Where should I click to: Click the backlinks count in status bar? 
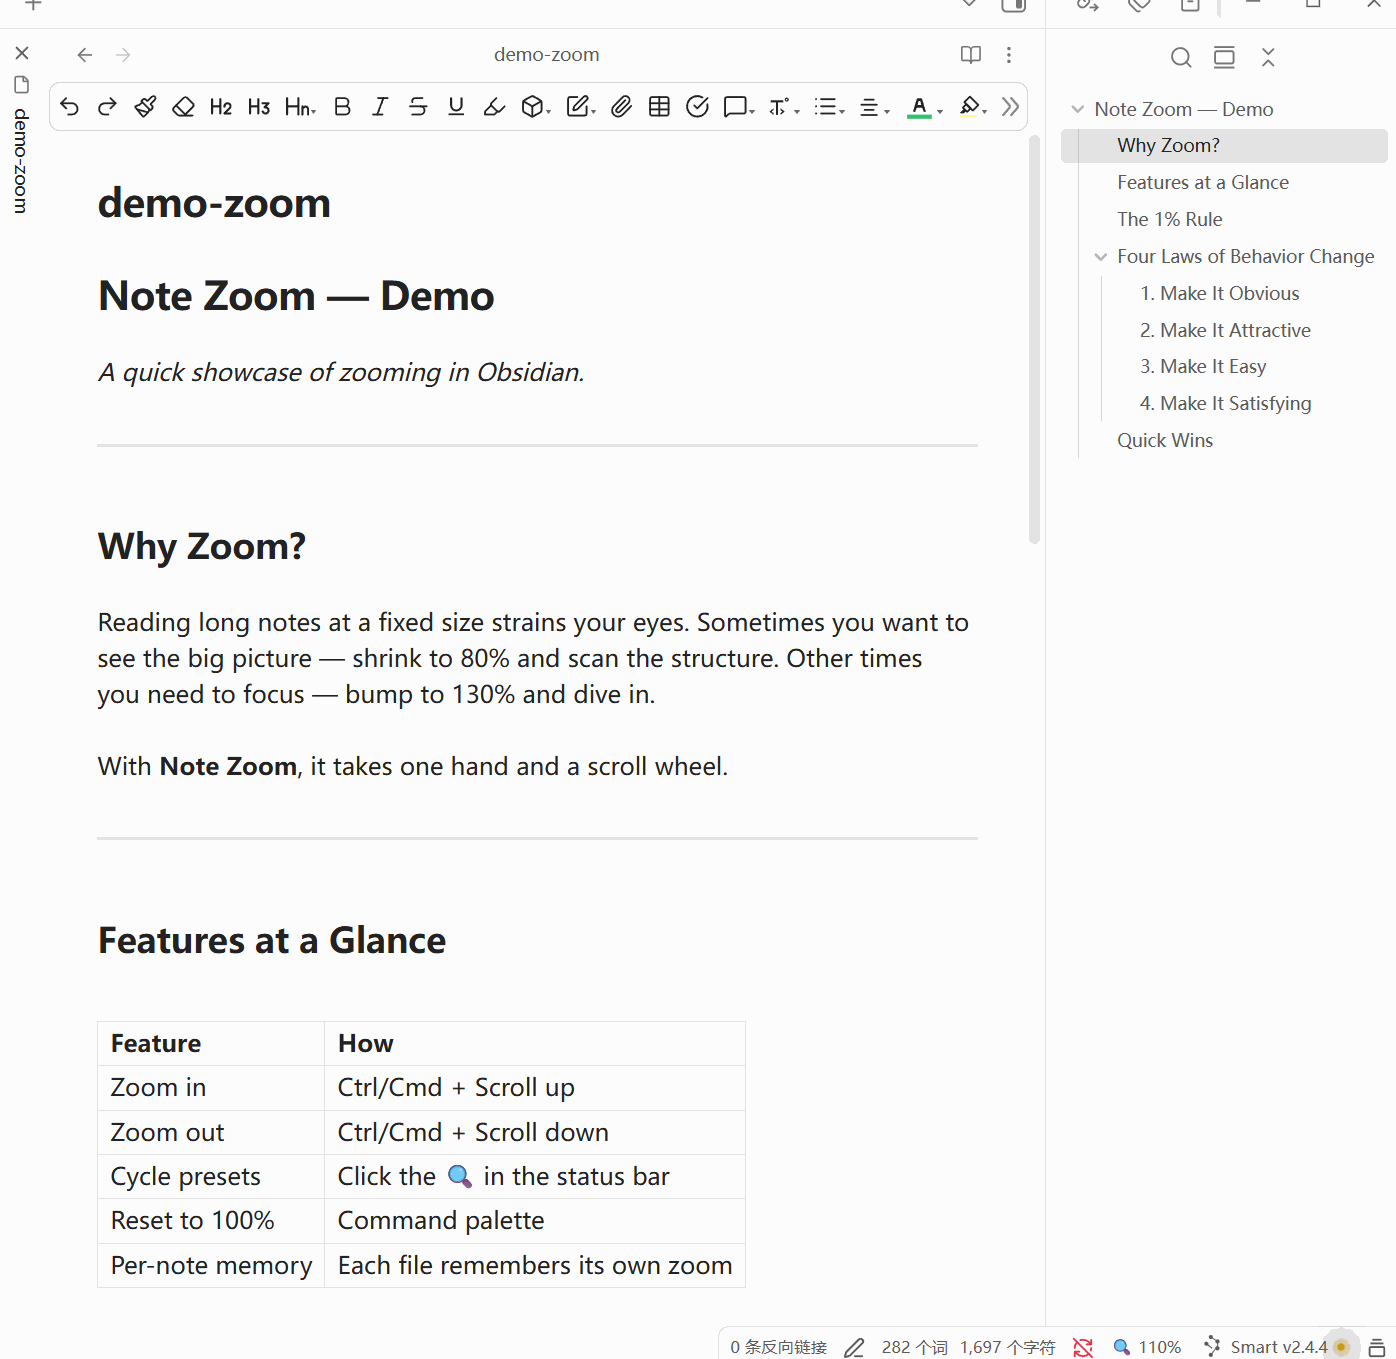point(779,1347)
